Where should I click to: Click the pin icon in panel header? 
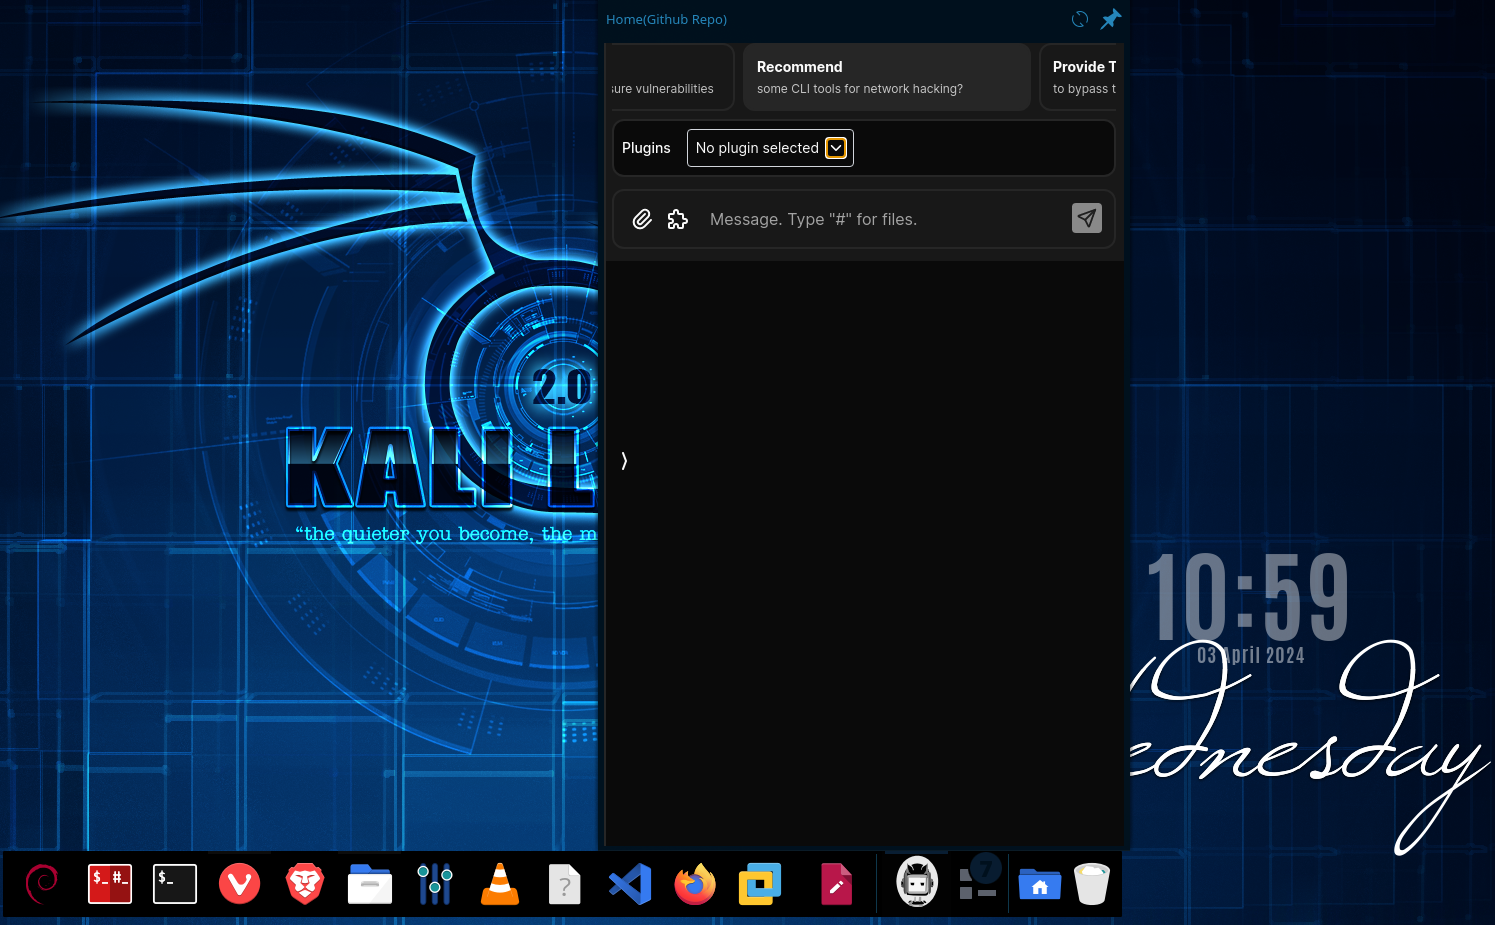point(1111,19)
